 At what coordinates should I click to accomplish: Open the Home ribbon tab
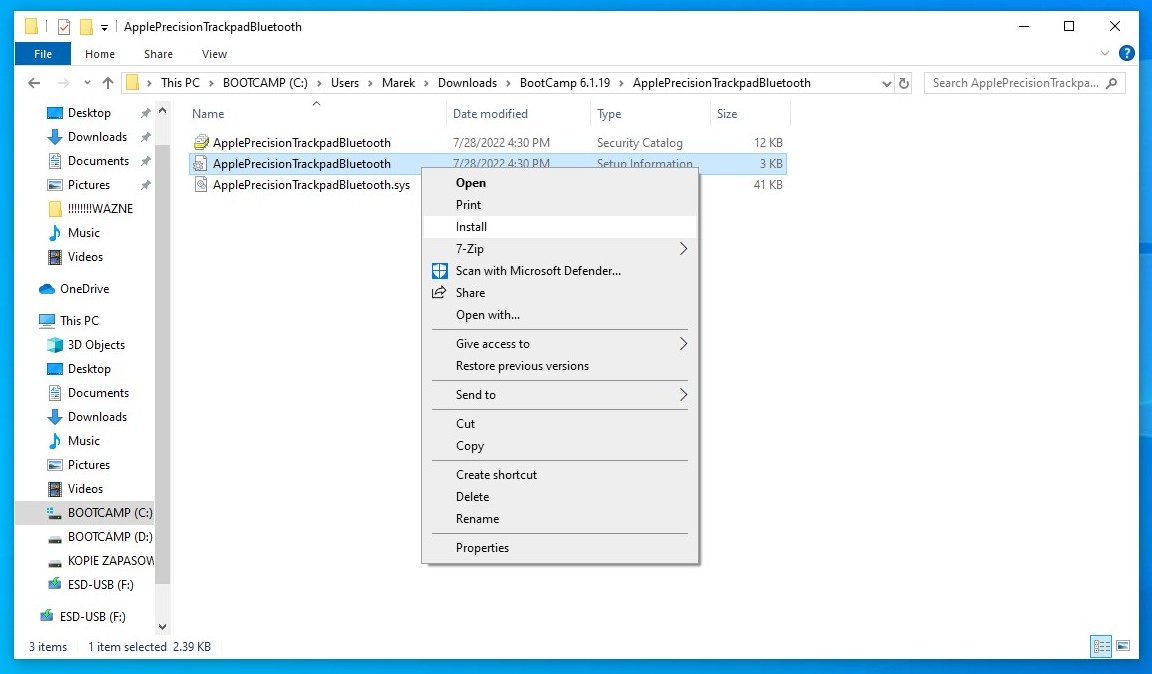point(100,54)
